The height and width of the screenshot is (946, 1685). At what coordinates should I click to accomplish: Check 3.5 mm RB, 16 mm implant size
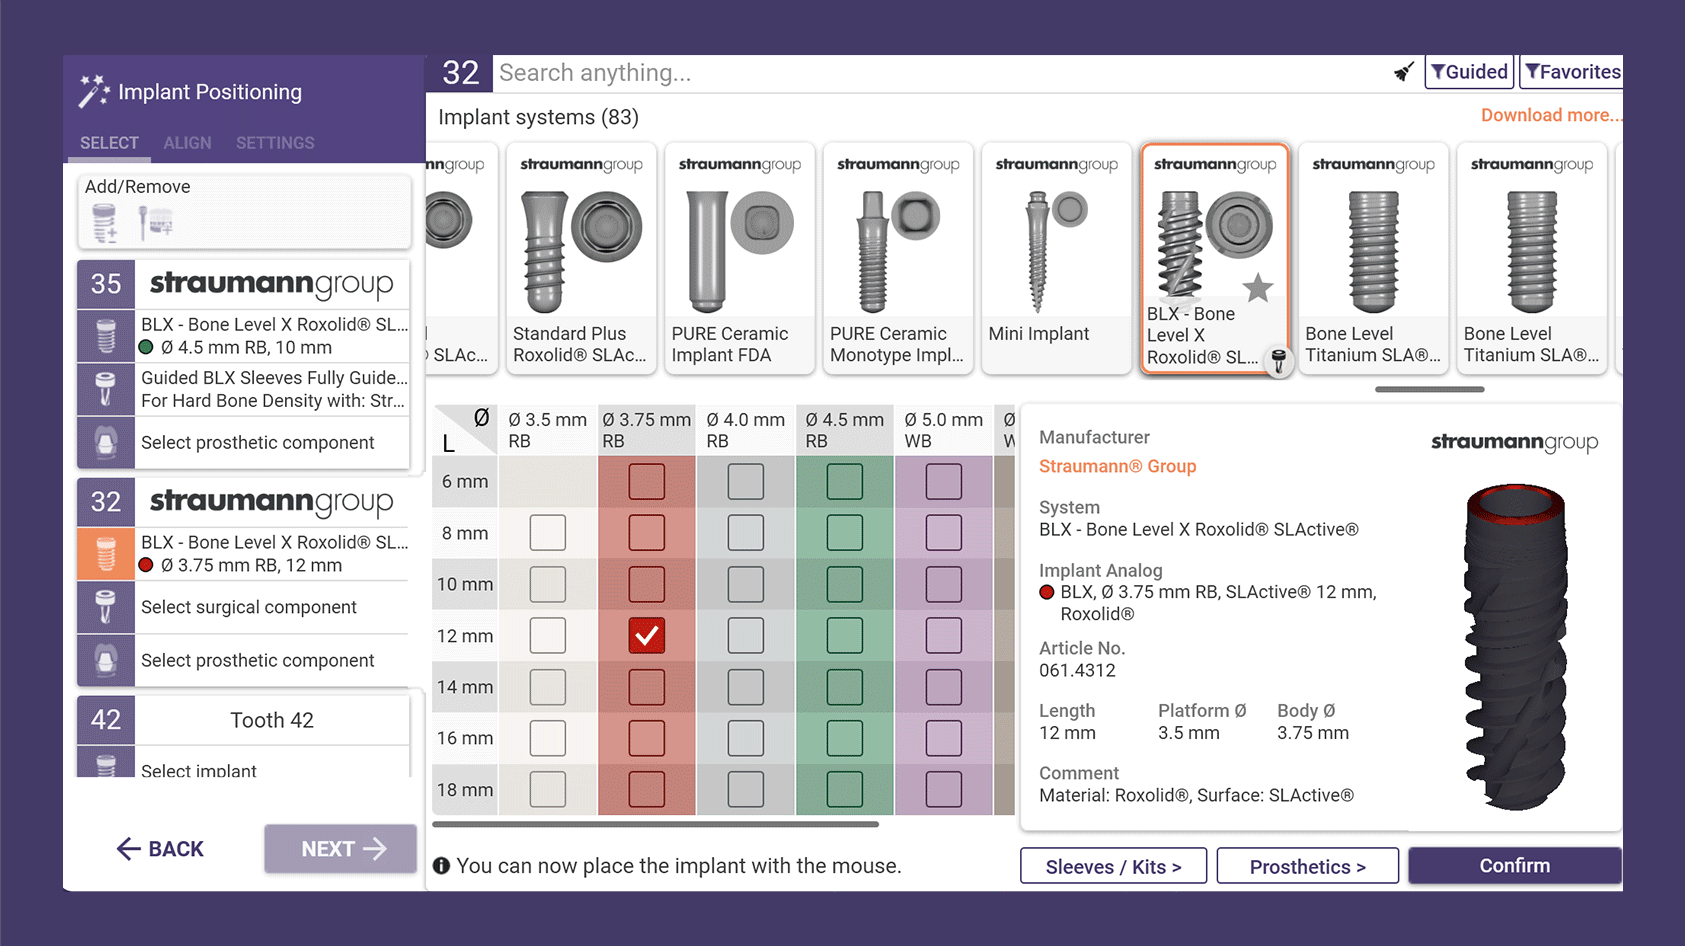[x=548, y=738]
